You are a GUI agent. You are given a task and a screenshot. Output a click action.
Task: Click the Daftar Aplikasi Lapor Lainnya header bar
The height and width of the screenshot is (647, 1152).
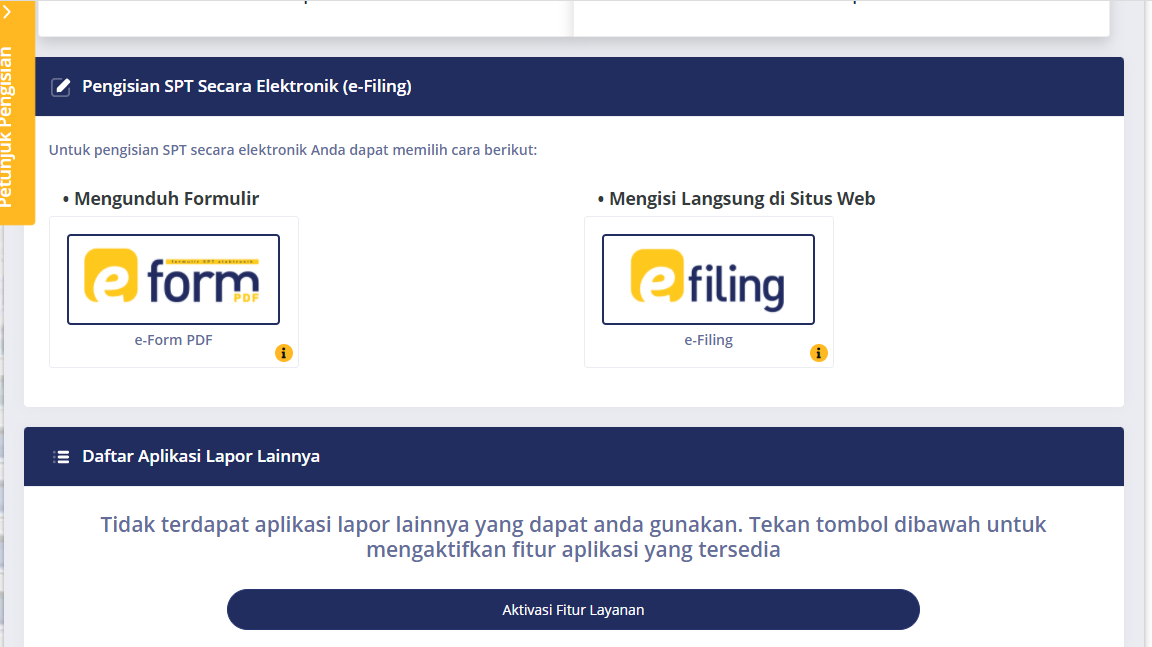tap(573, 456)
